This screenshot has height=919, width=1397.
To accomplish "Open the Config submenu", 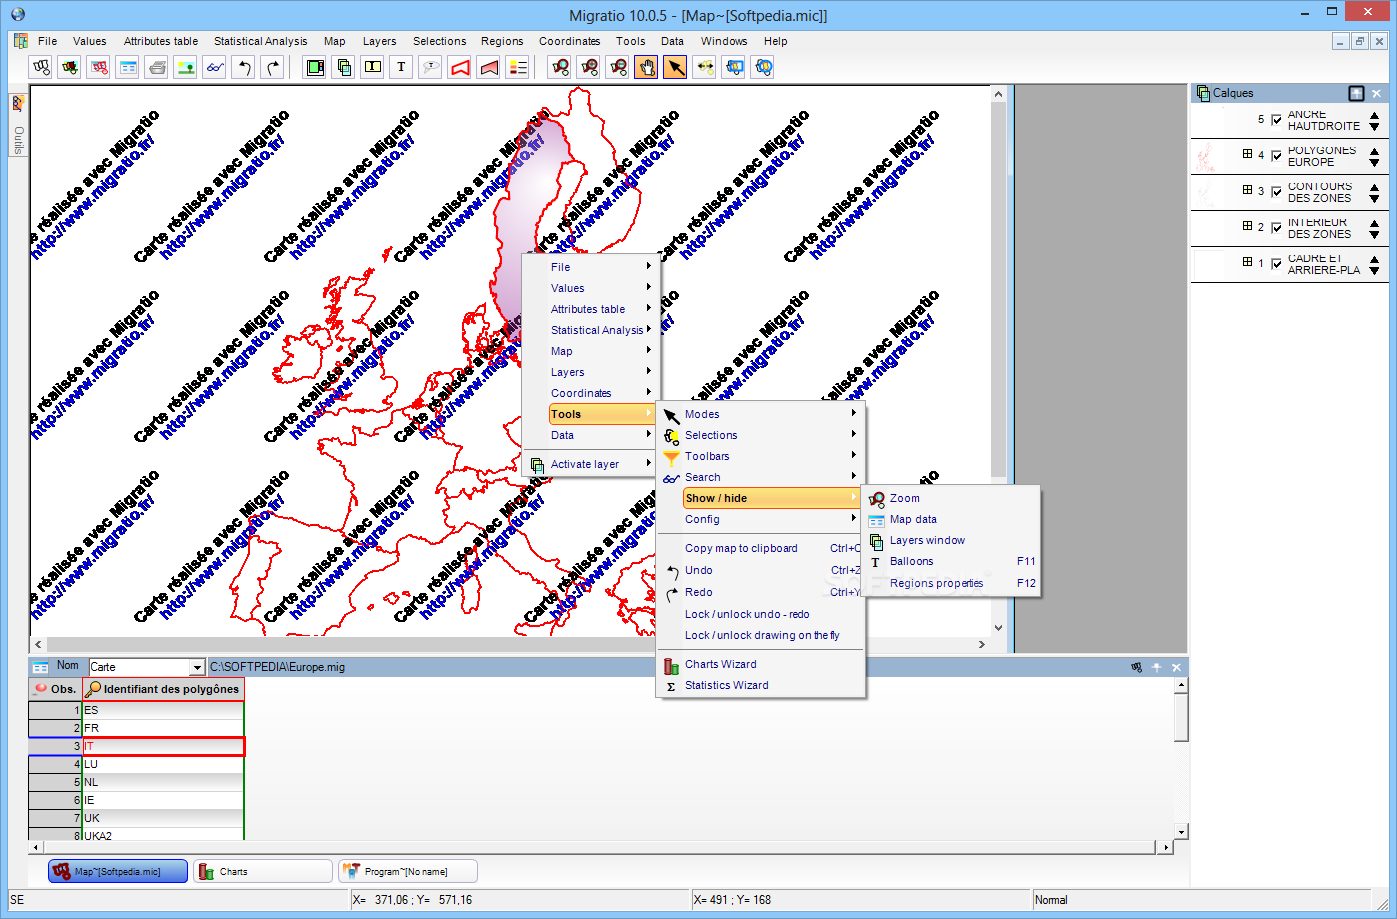I will tap(760, 519).
